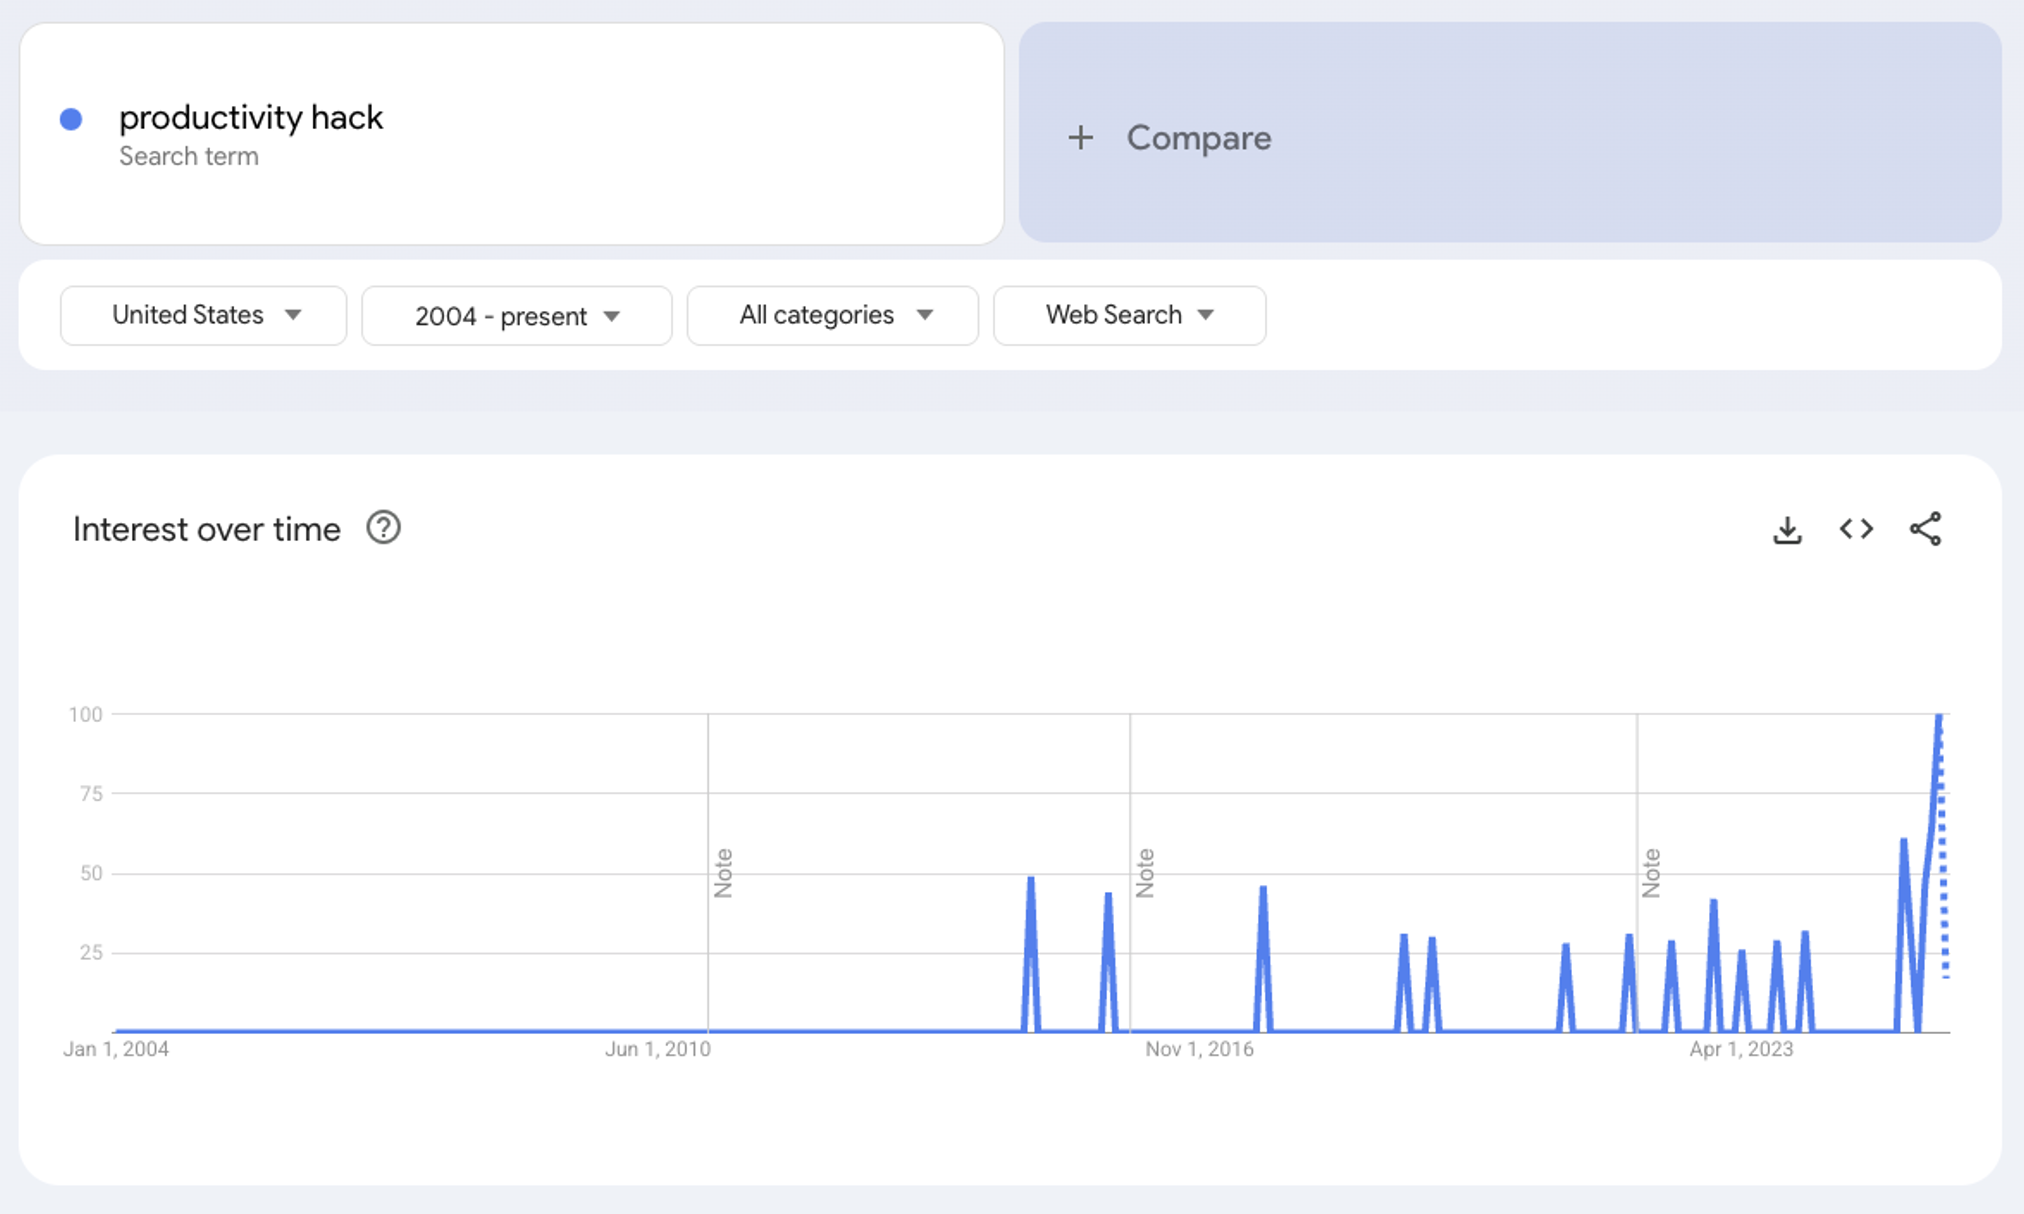Click the plus icon beside Compare
Image resolution: width=2024 pixels, height=1214 pixels.
tap(1080, 138)
